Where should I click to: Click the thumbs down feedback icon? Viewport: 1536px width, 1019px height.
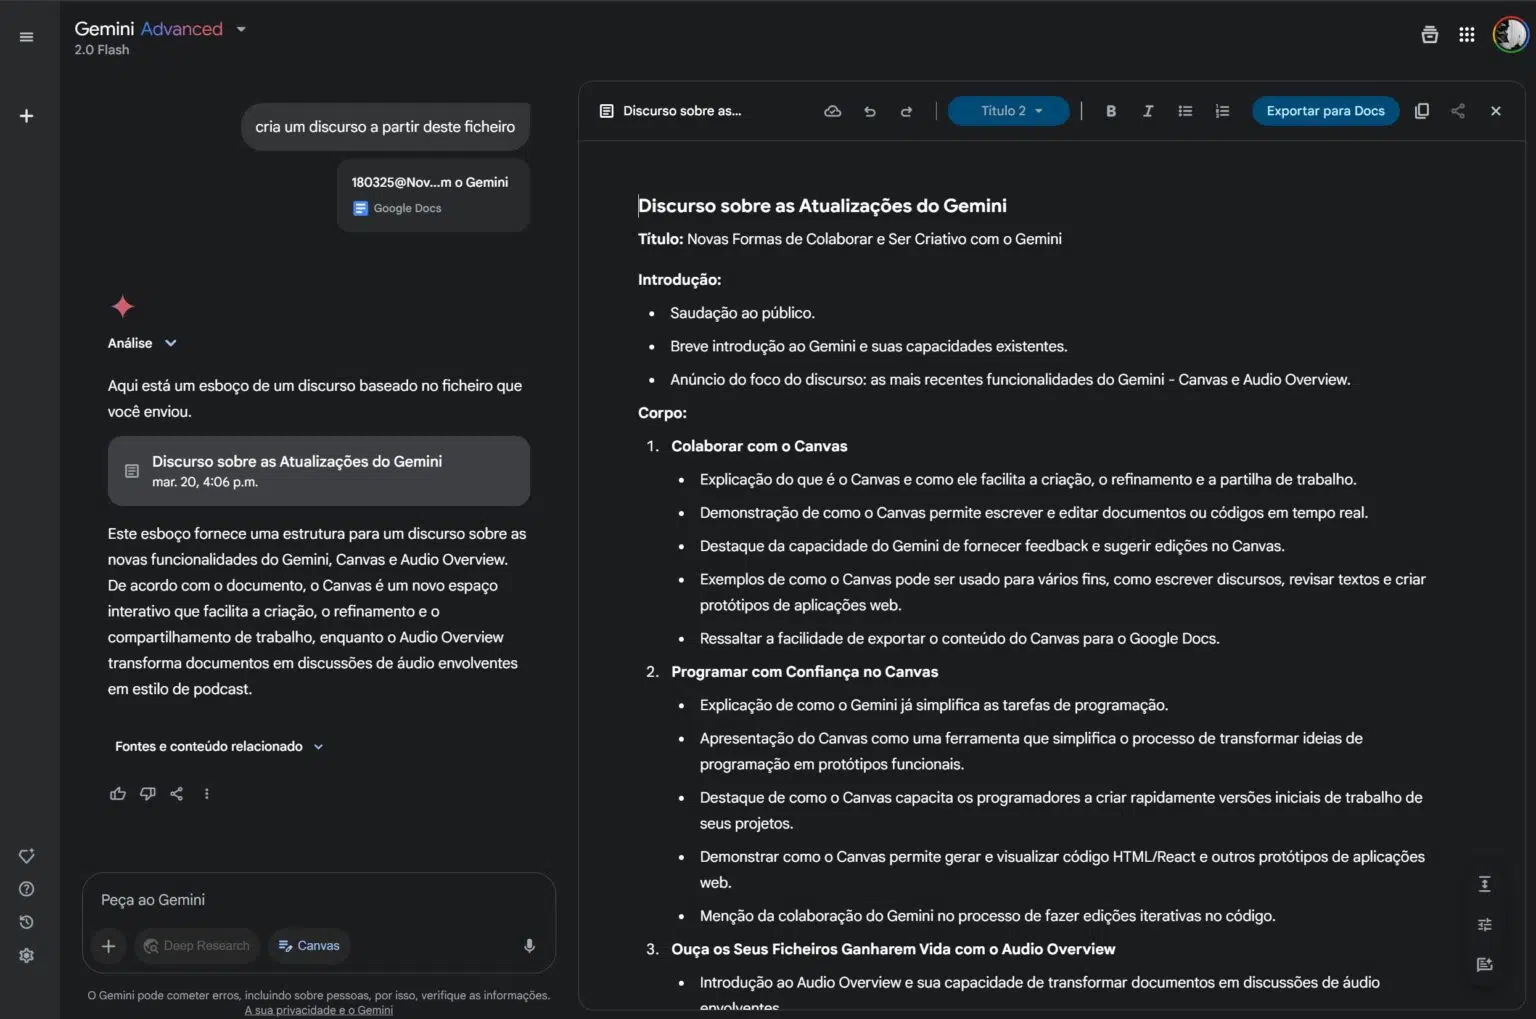(x=148, y=794)
